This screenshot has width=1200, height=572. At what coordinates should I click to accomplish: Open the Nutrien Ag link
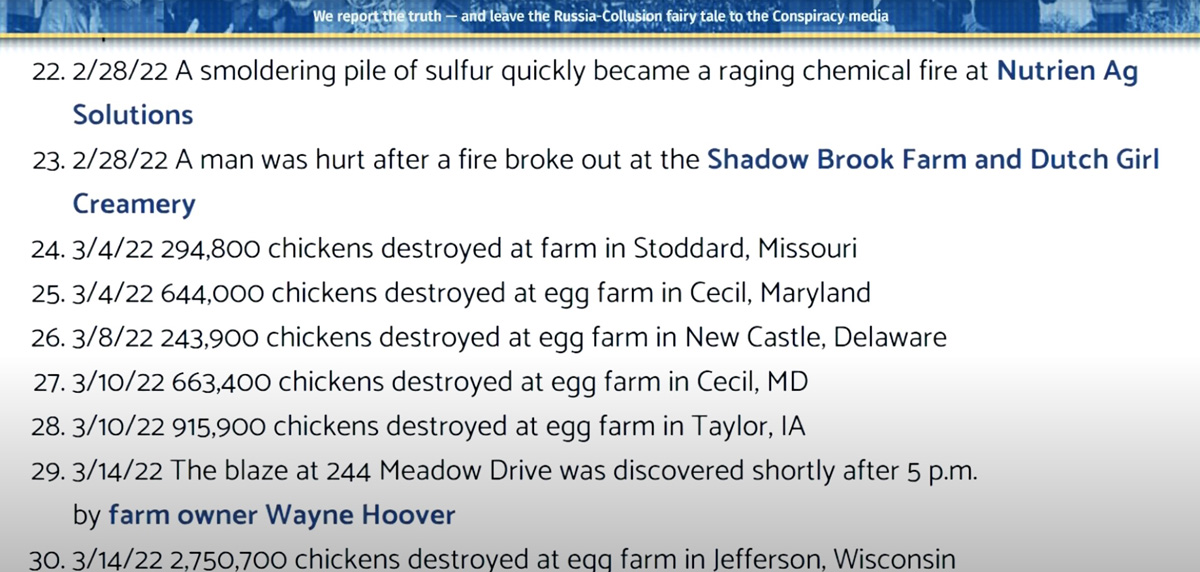1068,71
